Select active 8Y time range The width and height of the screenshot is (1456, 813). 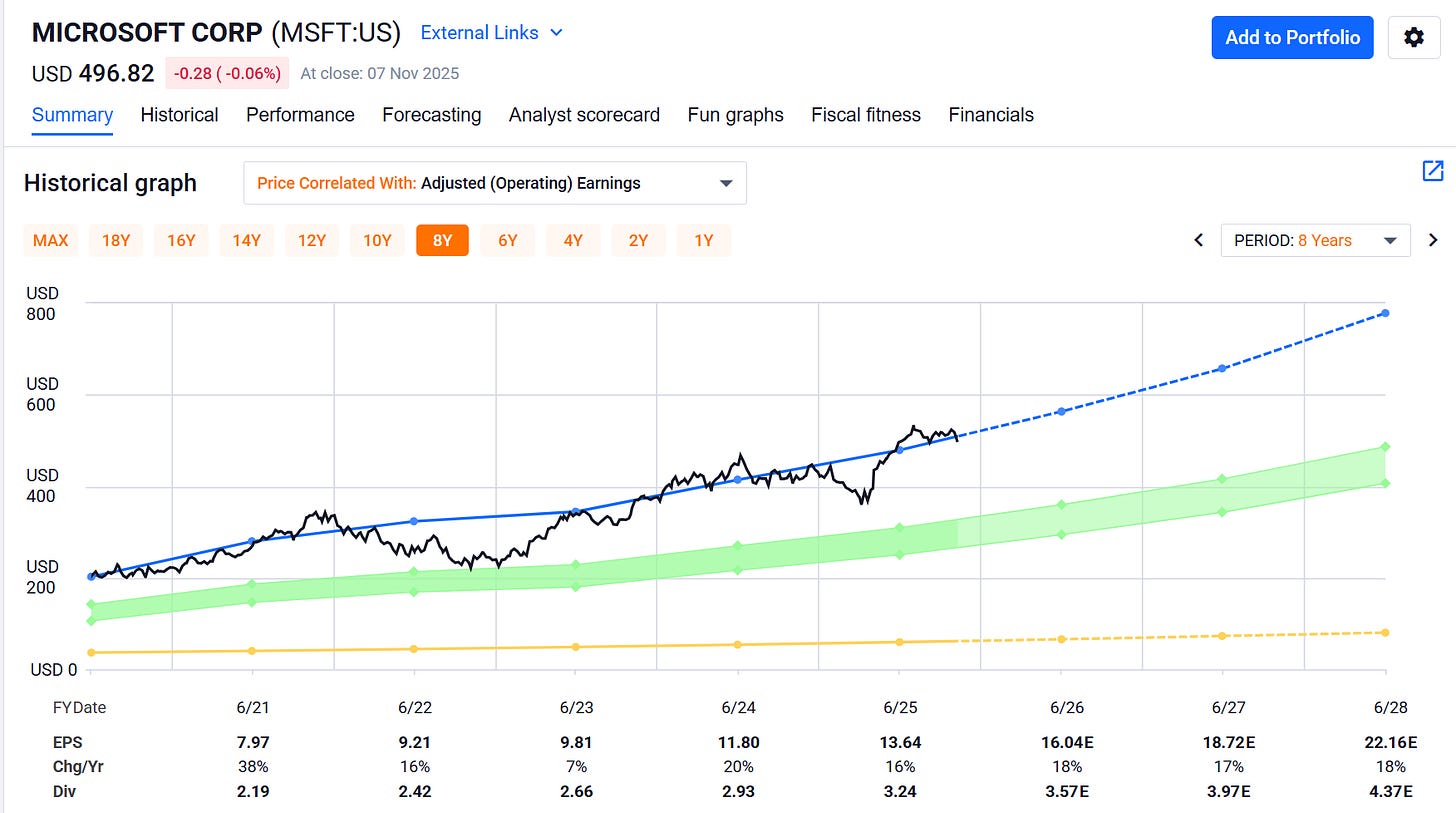coord(442,240)
